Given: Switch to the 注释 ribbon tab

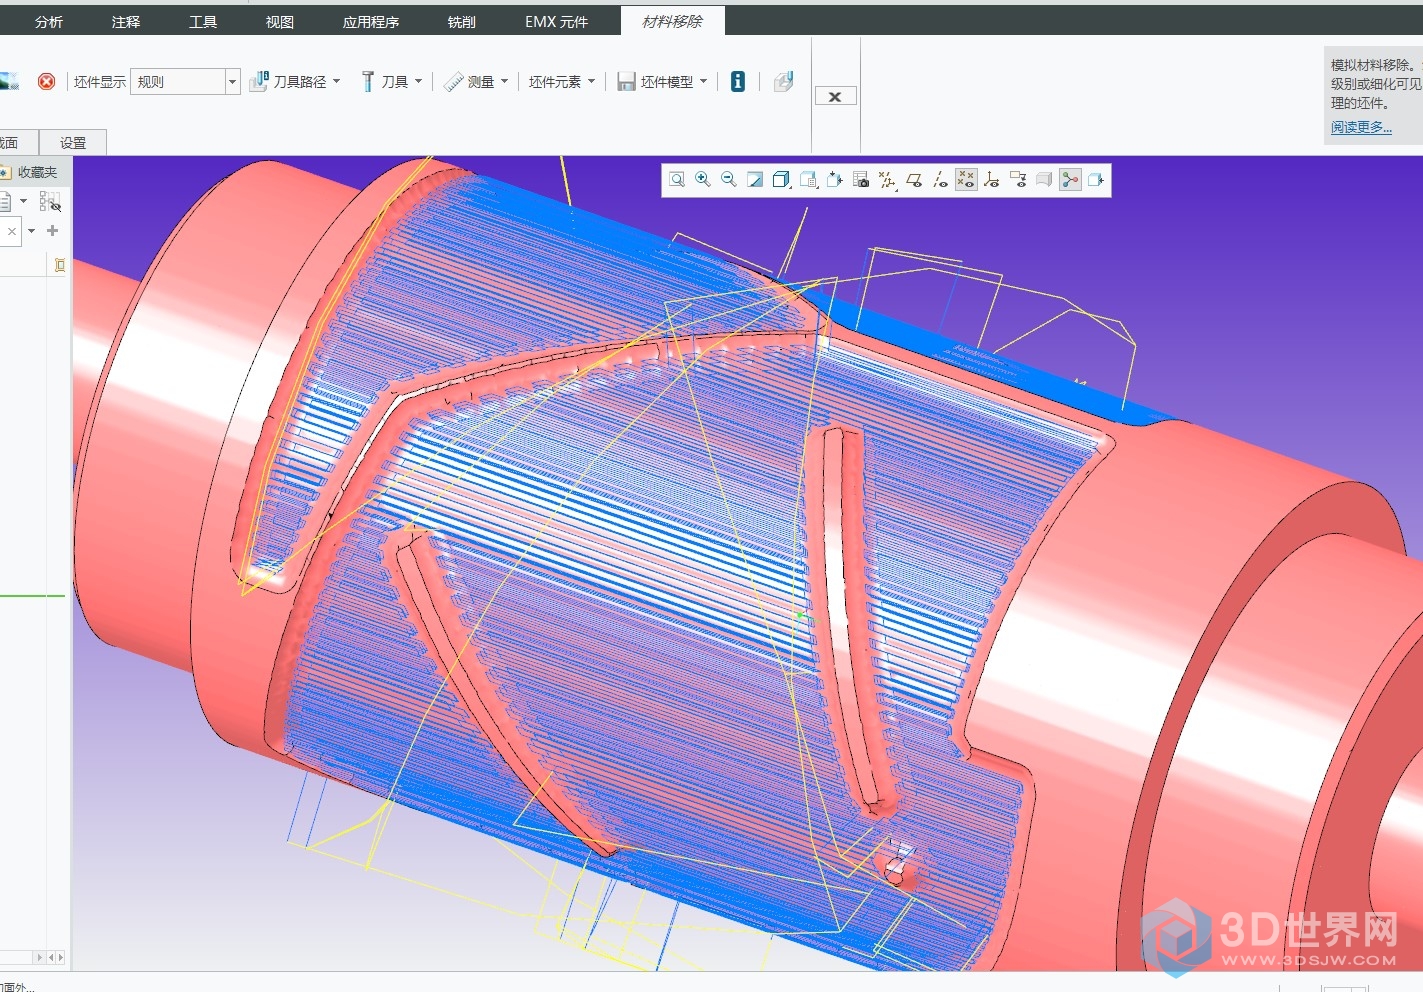Looking at the screenshot, I should (x=126, y=21).
